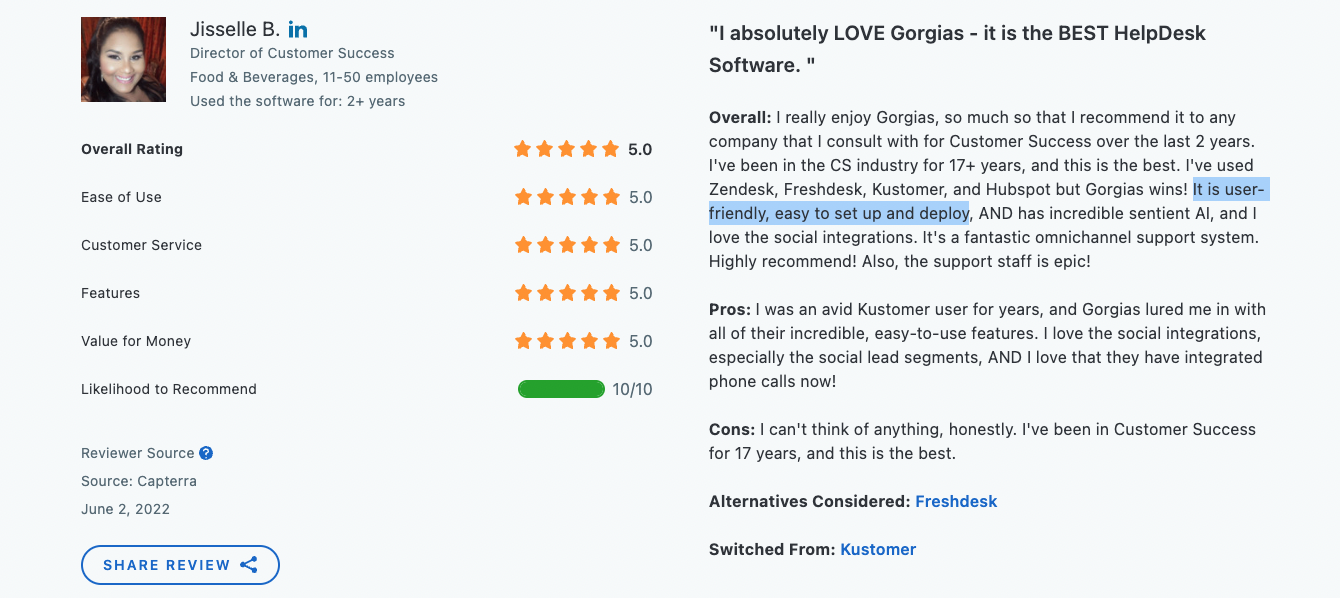Click the 10/10 recommendation score
Image resolution: width=1340 pixels, height=598 pixels.
tap(632, 389)
